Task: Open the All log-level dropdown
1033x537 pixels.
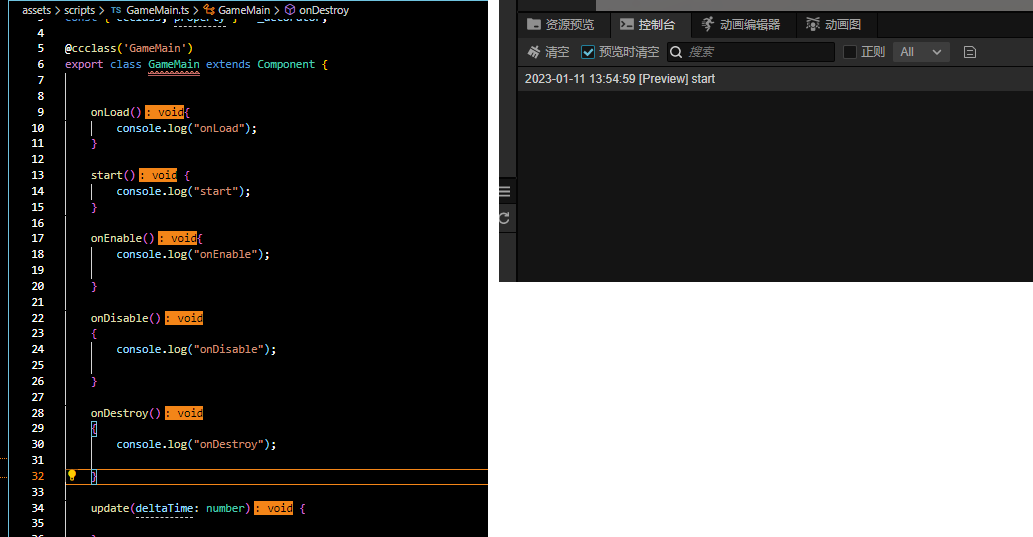Action: click(921, 51)
